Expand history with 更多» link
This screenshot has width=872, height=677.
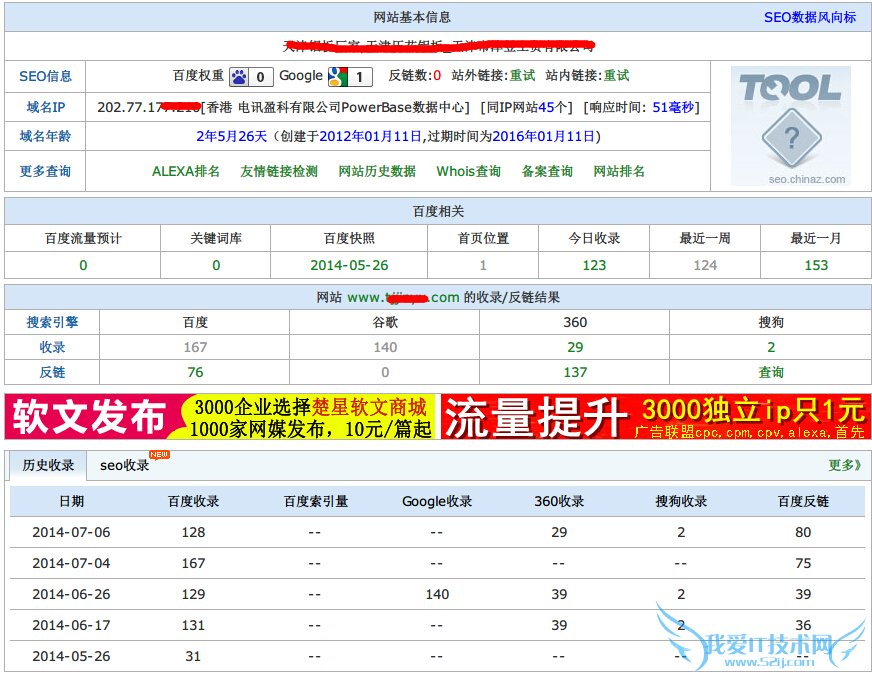click(844, 465)
